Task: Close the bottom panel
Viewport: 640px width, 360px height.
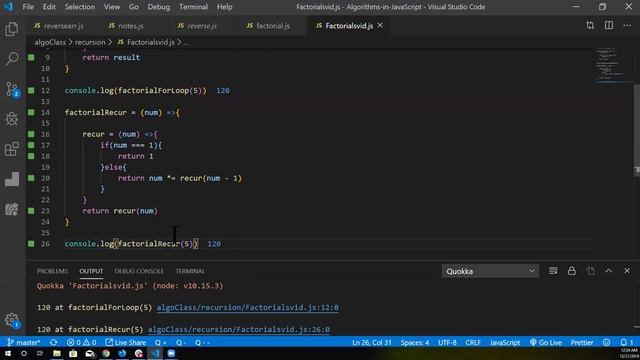Action: [627, 271]
